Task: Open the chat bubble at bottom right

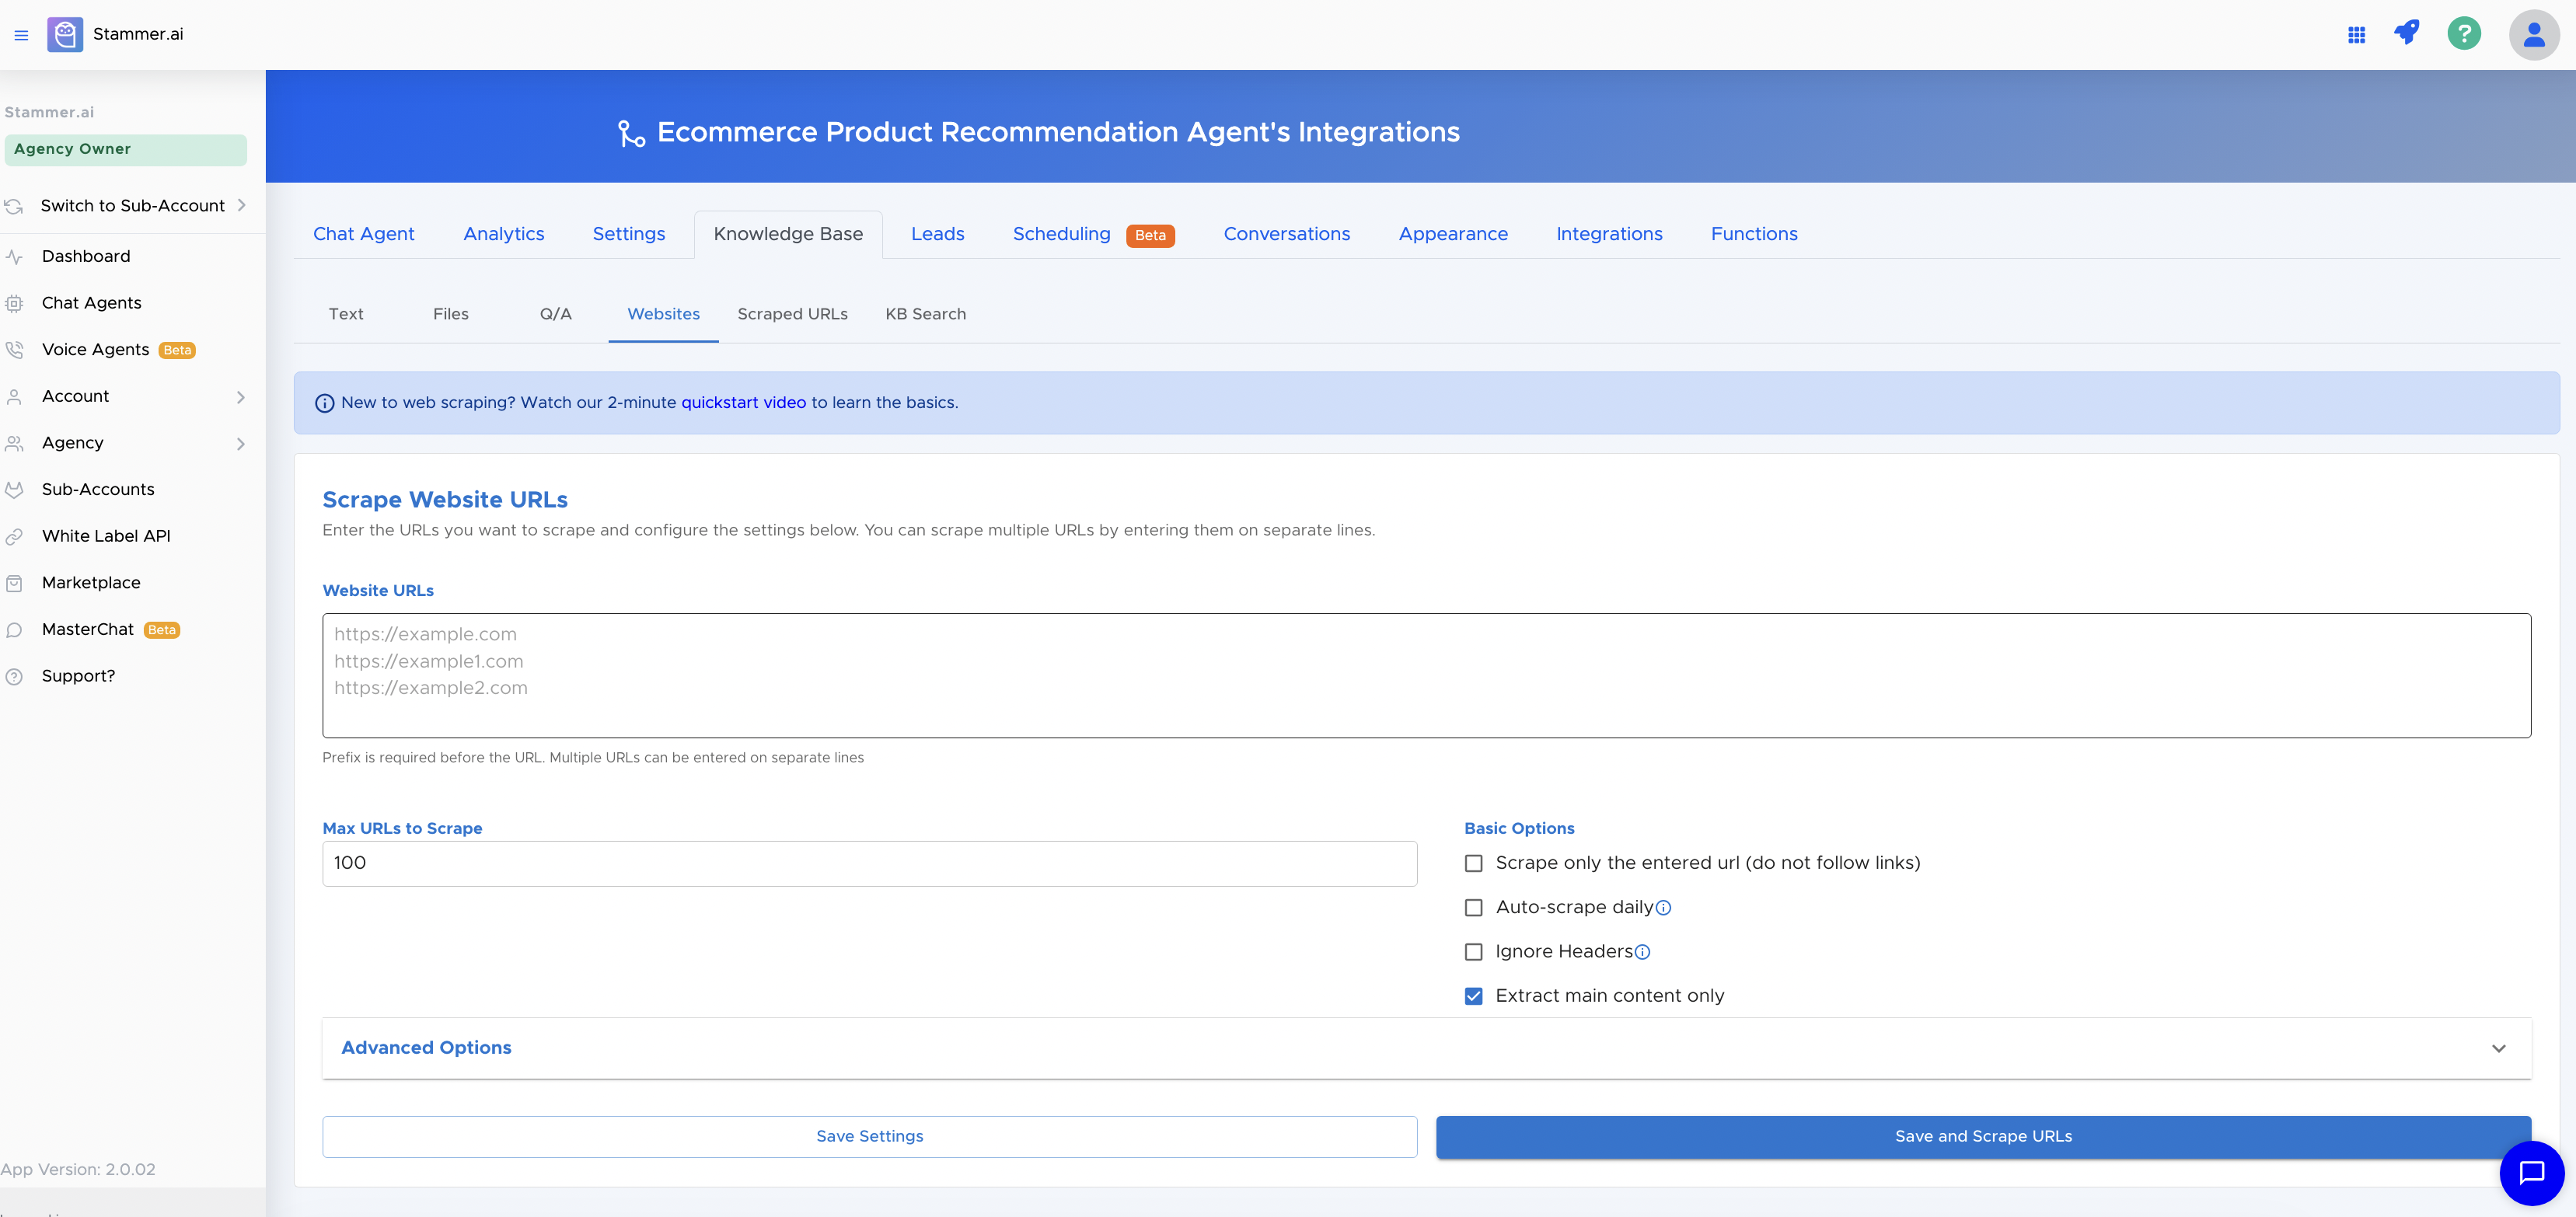Action: coord(2532,1174)
